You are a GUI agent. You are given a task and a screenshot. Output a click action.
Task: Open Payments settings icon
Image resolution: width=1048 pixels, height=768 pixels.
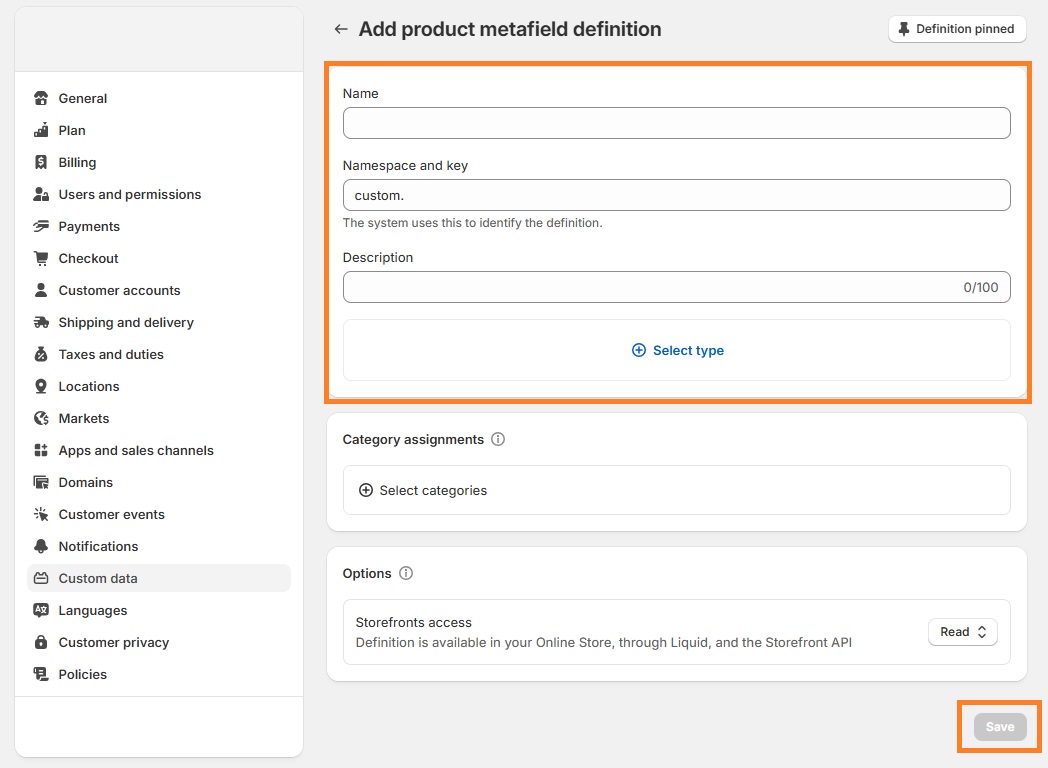40,226
